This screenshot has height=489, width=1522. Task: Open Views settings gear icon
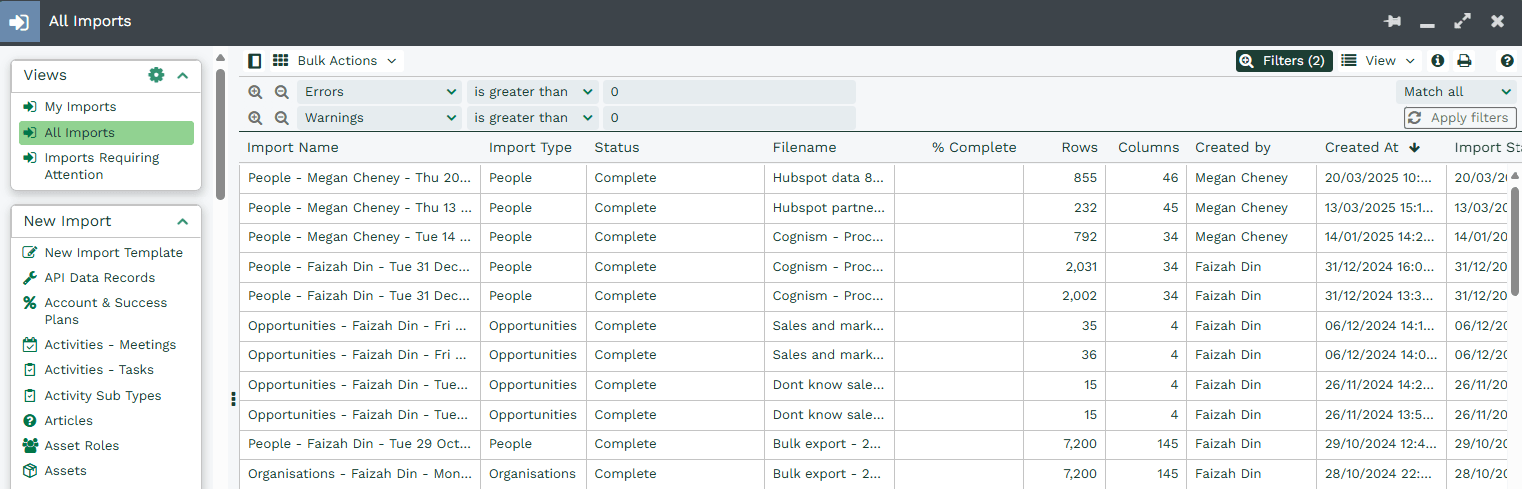[156, 75]
